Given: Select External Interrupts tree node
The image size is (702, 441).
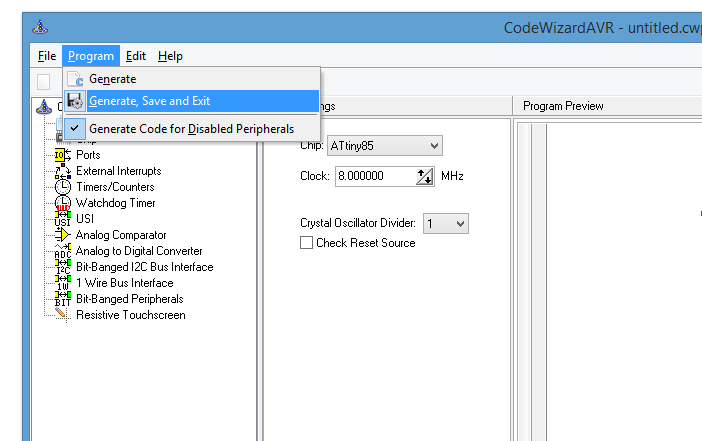Looking at the screenshot, I should click(119, 171).
